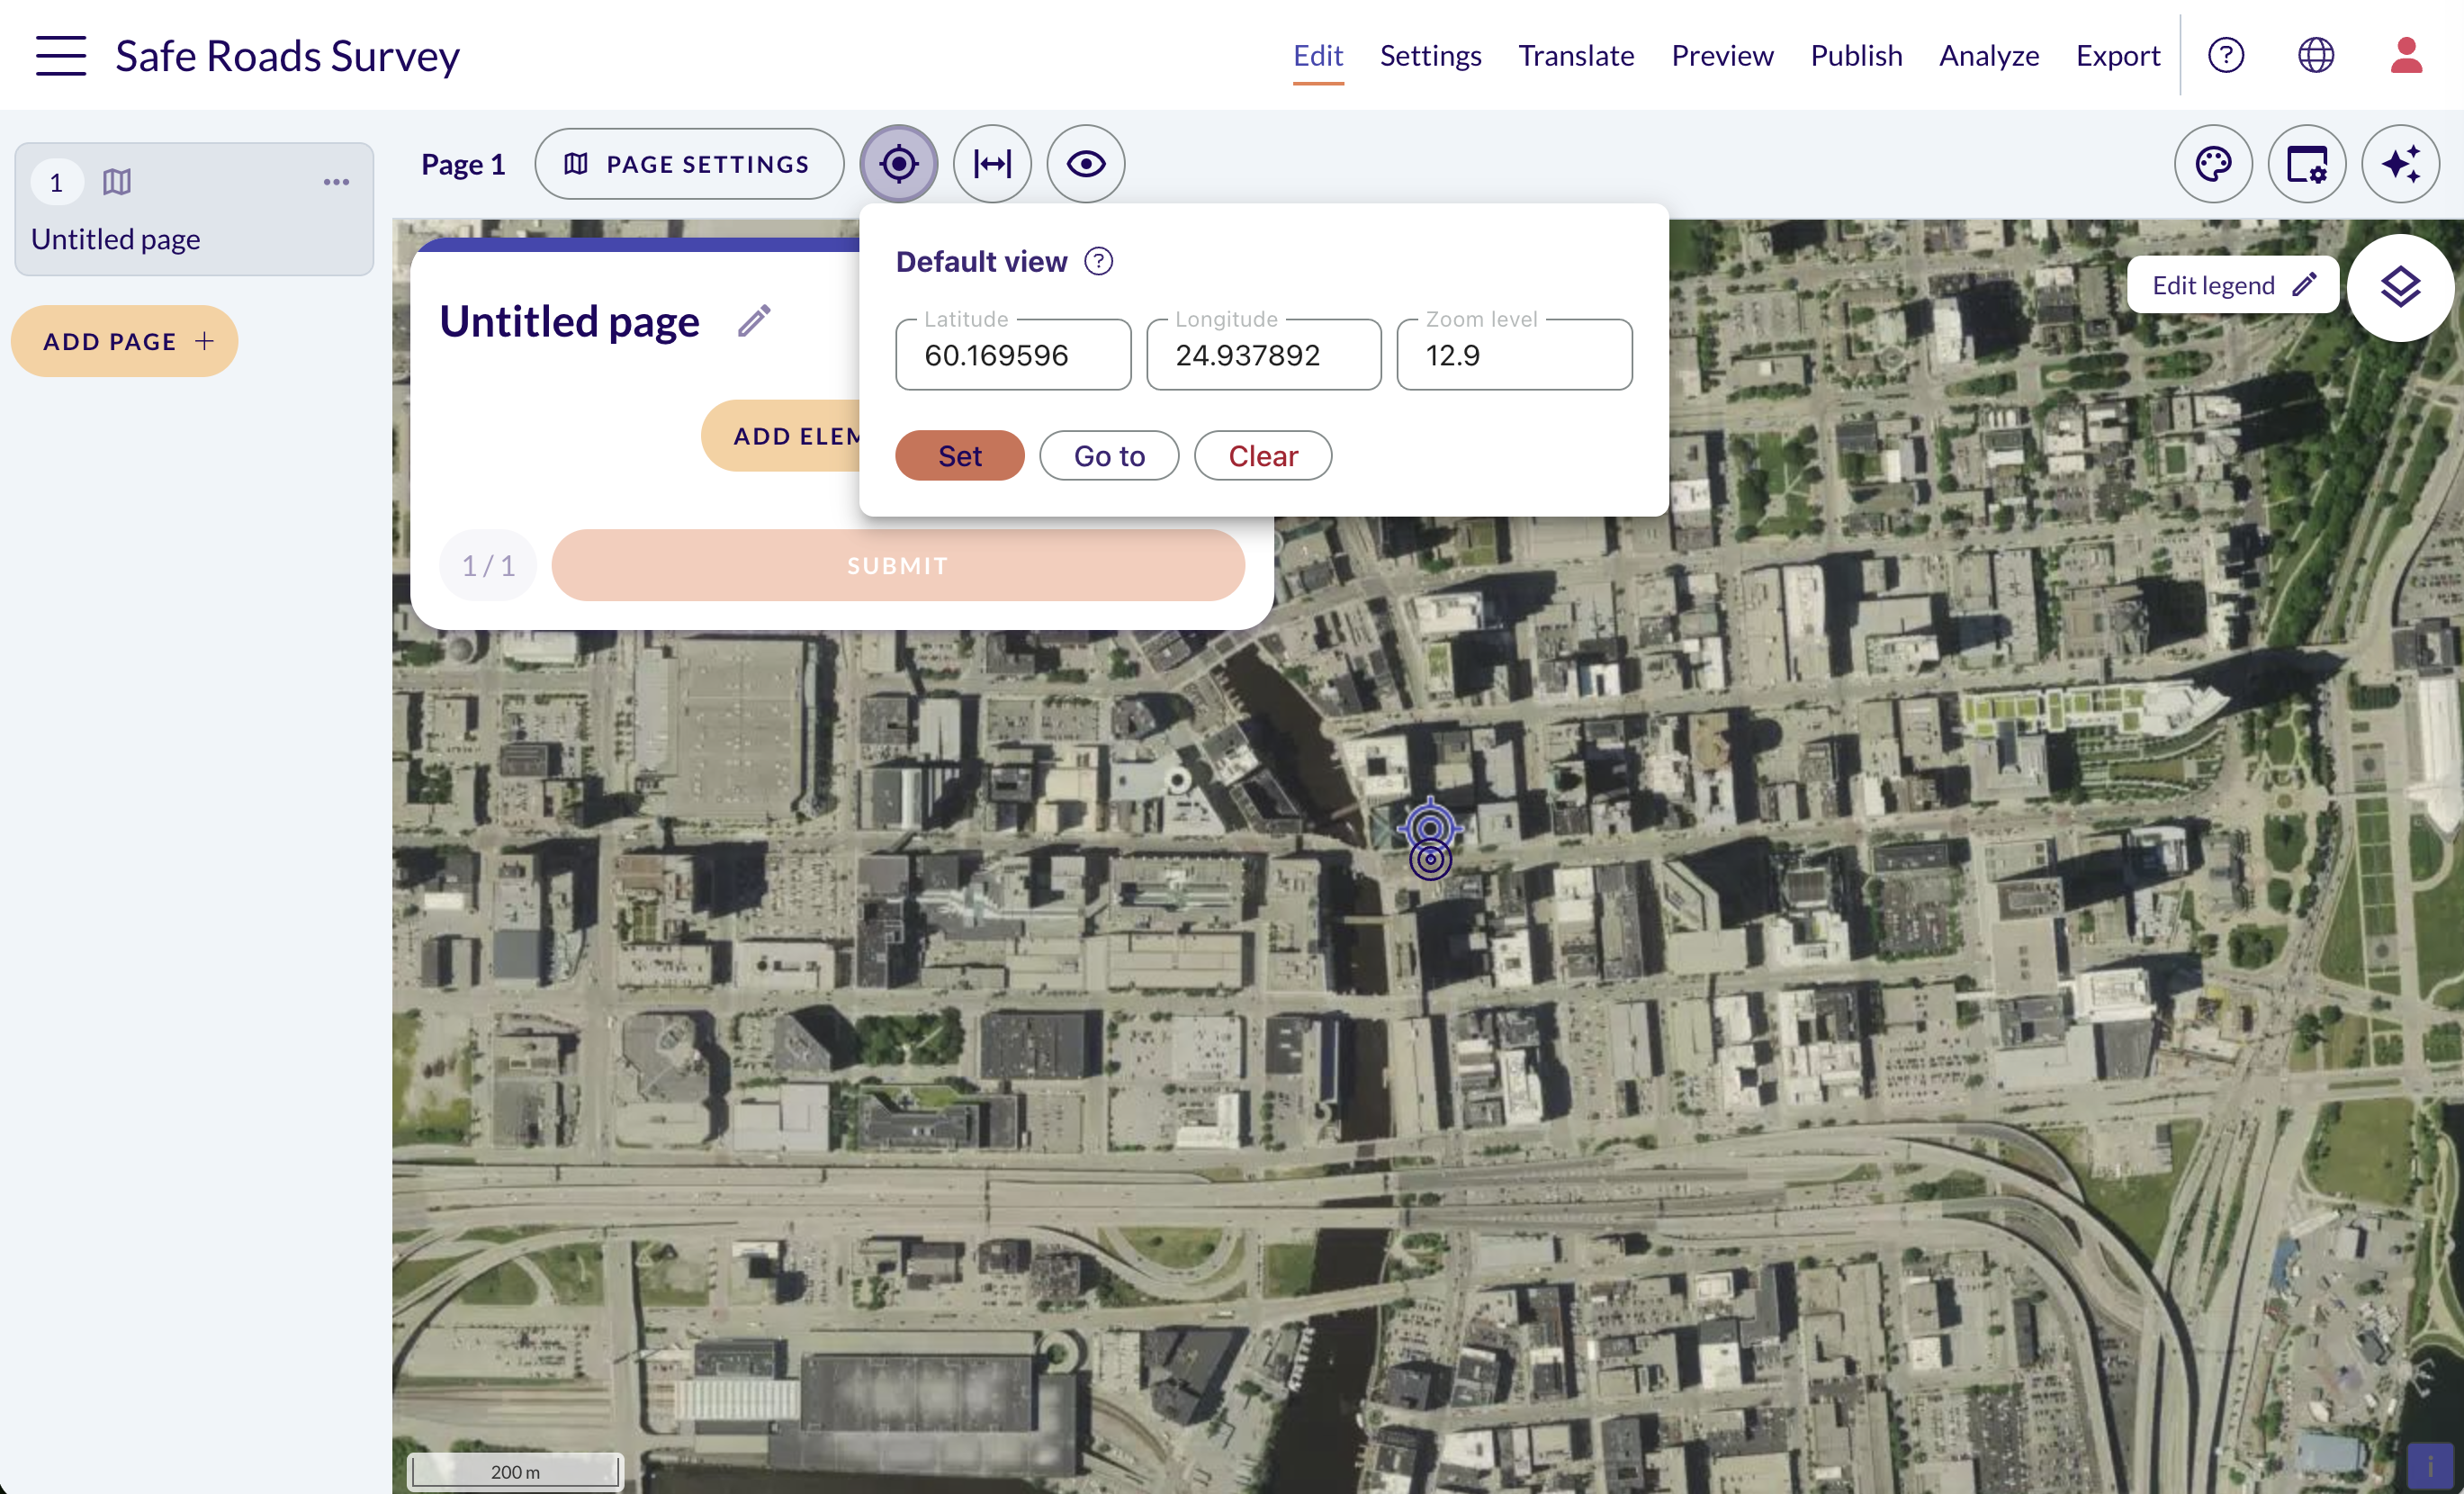The width and height of the screenshot is (2464, 1494).
Task: Select the Untitled page card in sidebar
Action: point(194,209)
